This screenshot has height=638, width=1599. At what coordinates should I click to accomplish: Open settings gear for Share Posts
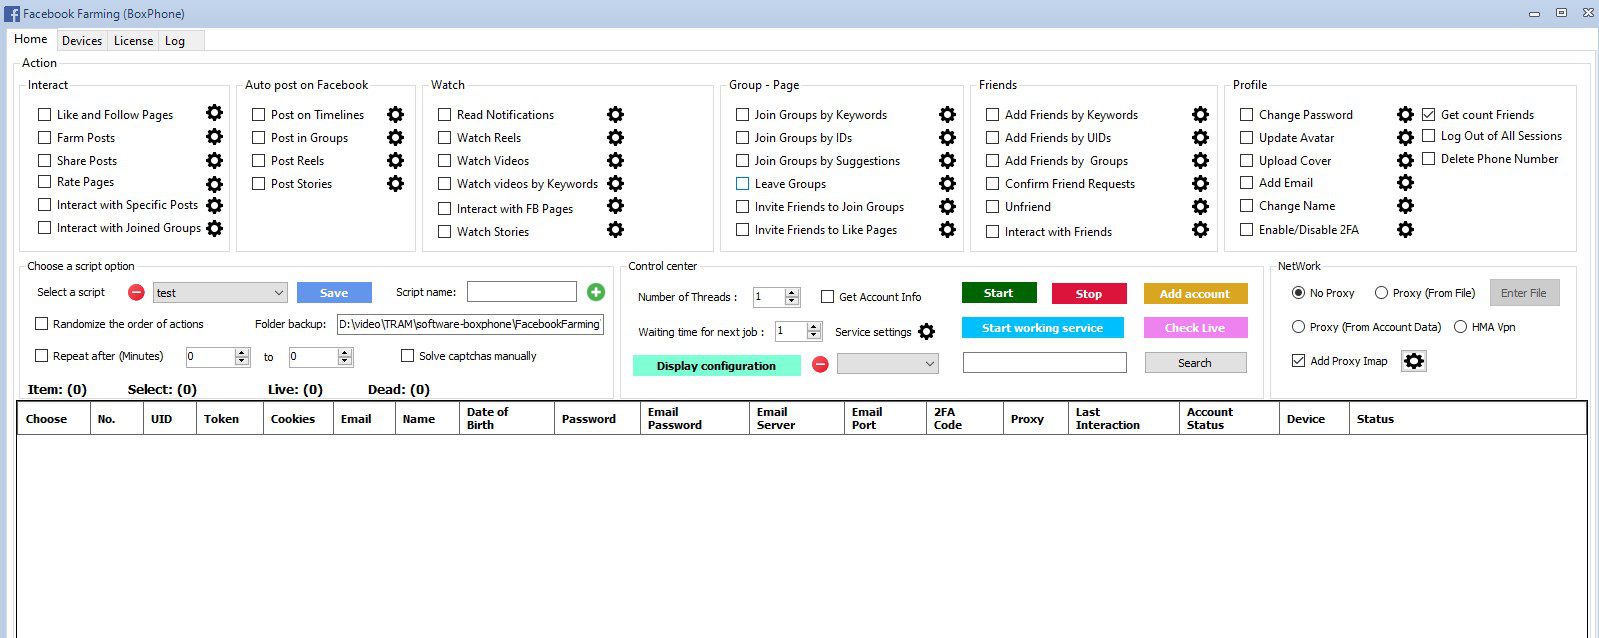(214, 160)
